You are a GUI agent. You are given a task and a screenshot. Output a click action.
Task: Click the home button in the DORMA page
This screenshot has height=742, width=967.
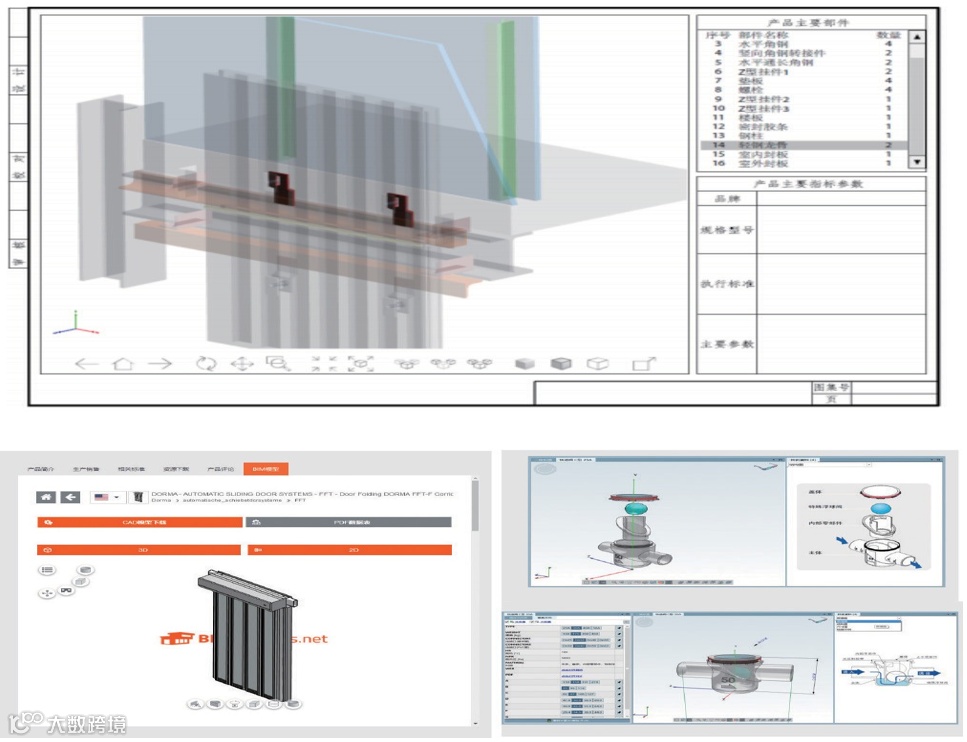click(x=46, y=497)
